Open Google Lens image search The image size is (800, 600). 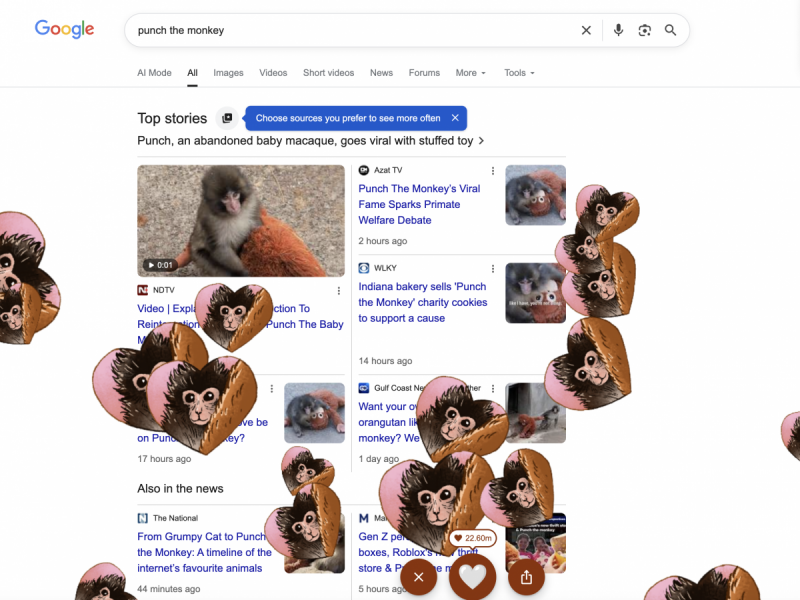tap(644, 31)
